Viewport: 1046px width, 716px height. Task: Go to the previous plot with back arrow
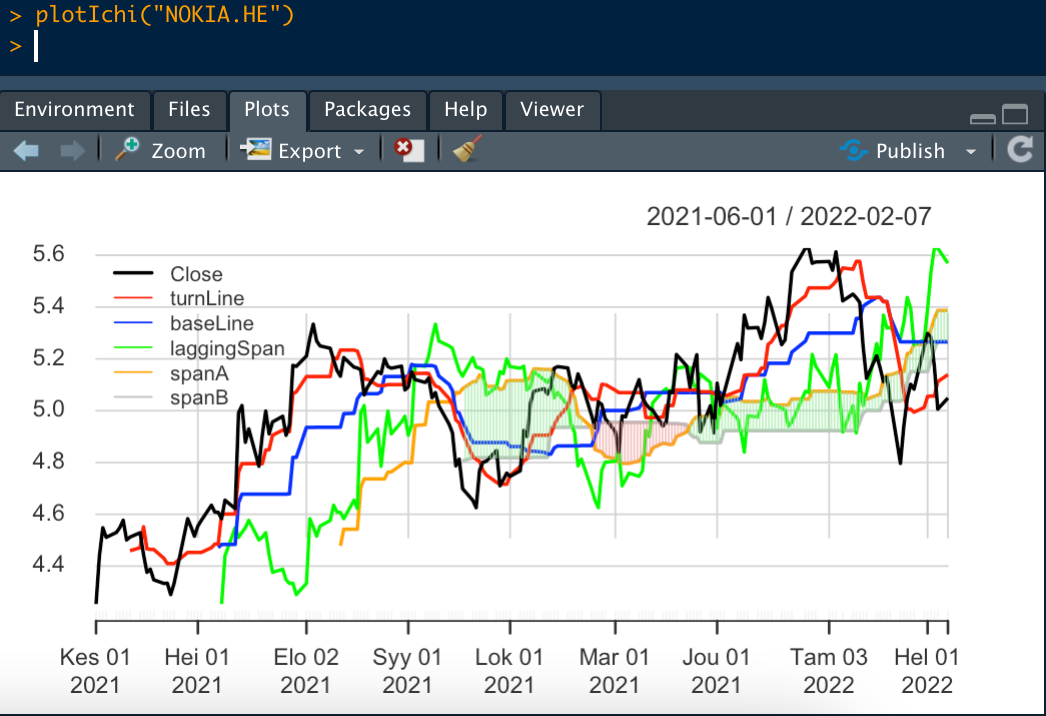26,150
